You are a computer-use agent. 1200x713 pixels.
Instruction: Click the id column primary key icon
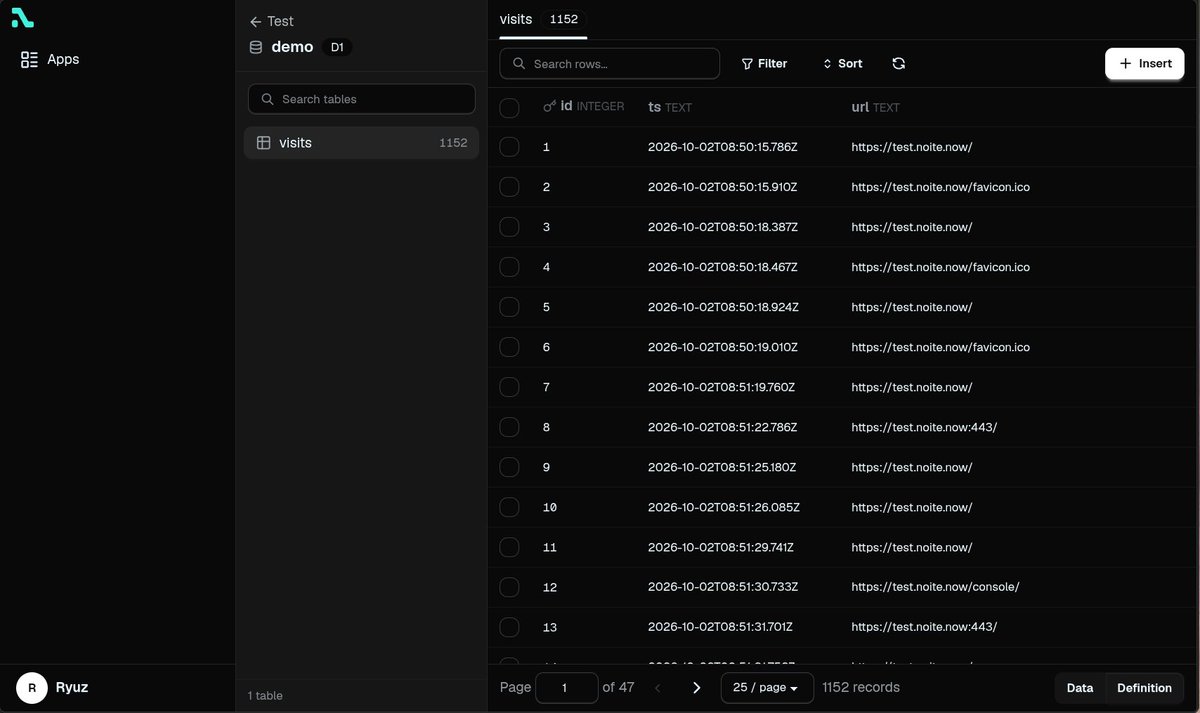click(549, 106)
